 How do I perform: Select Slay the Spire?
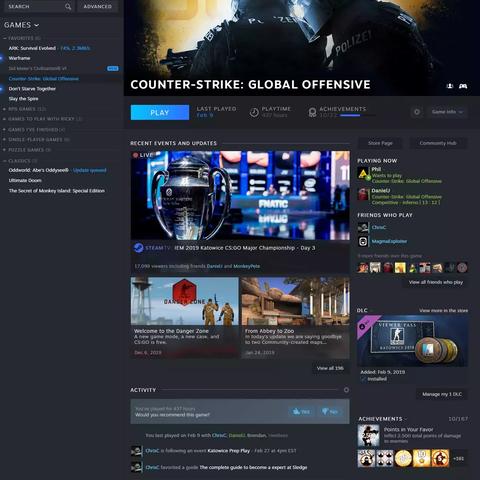click(x=23, y=99)
